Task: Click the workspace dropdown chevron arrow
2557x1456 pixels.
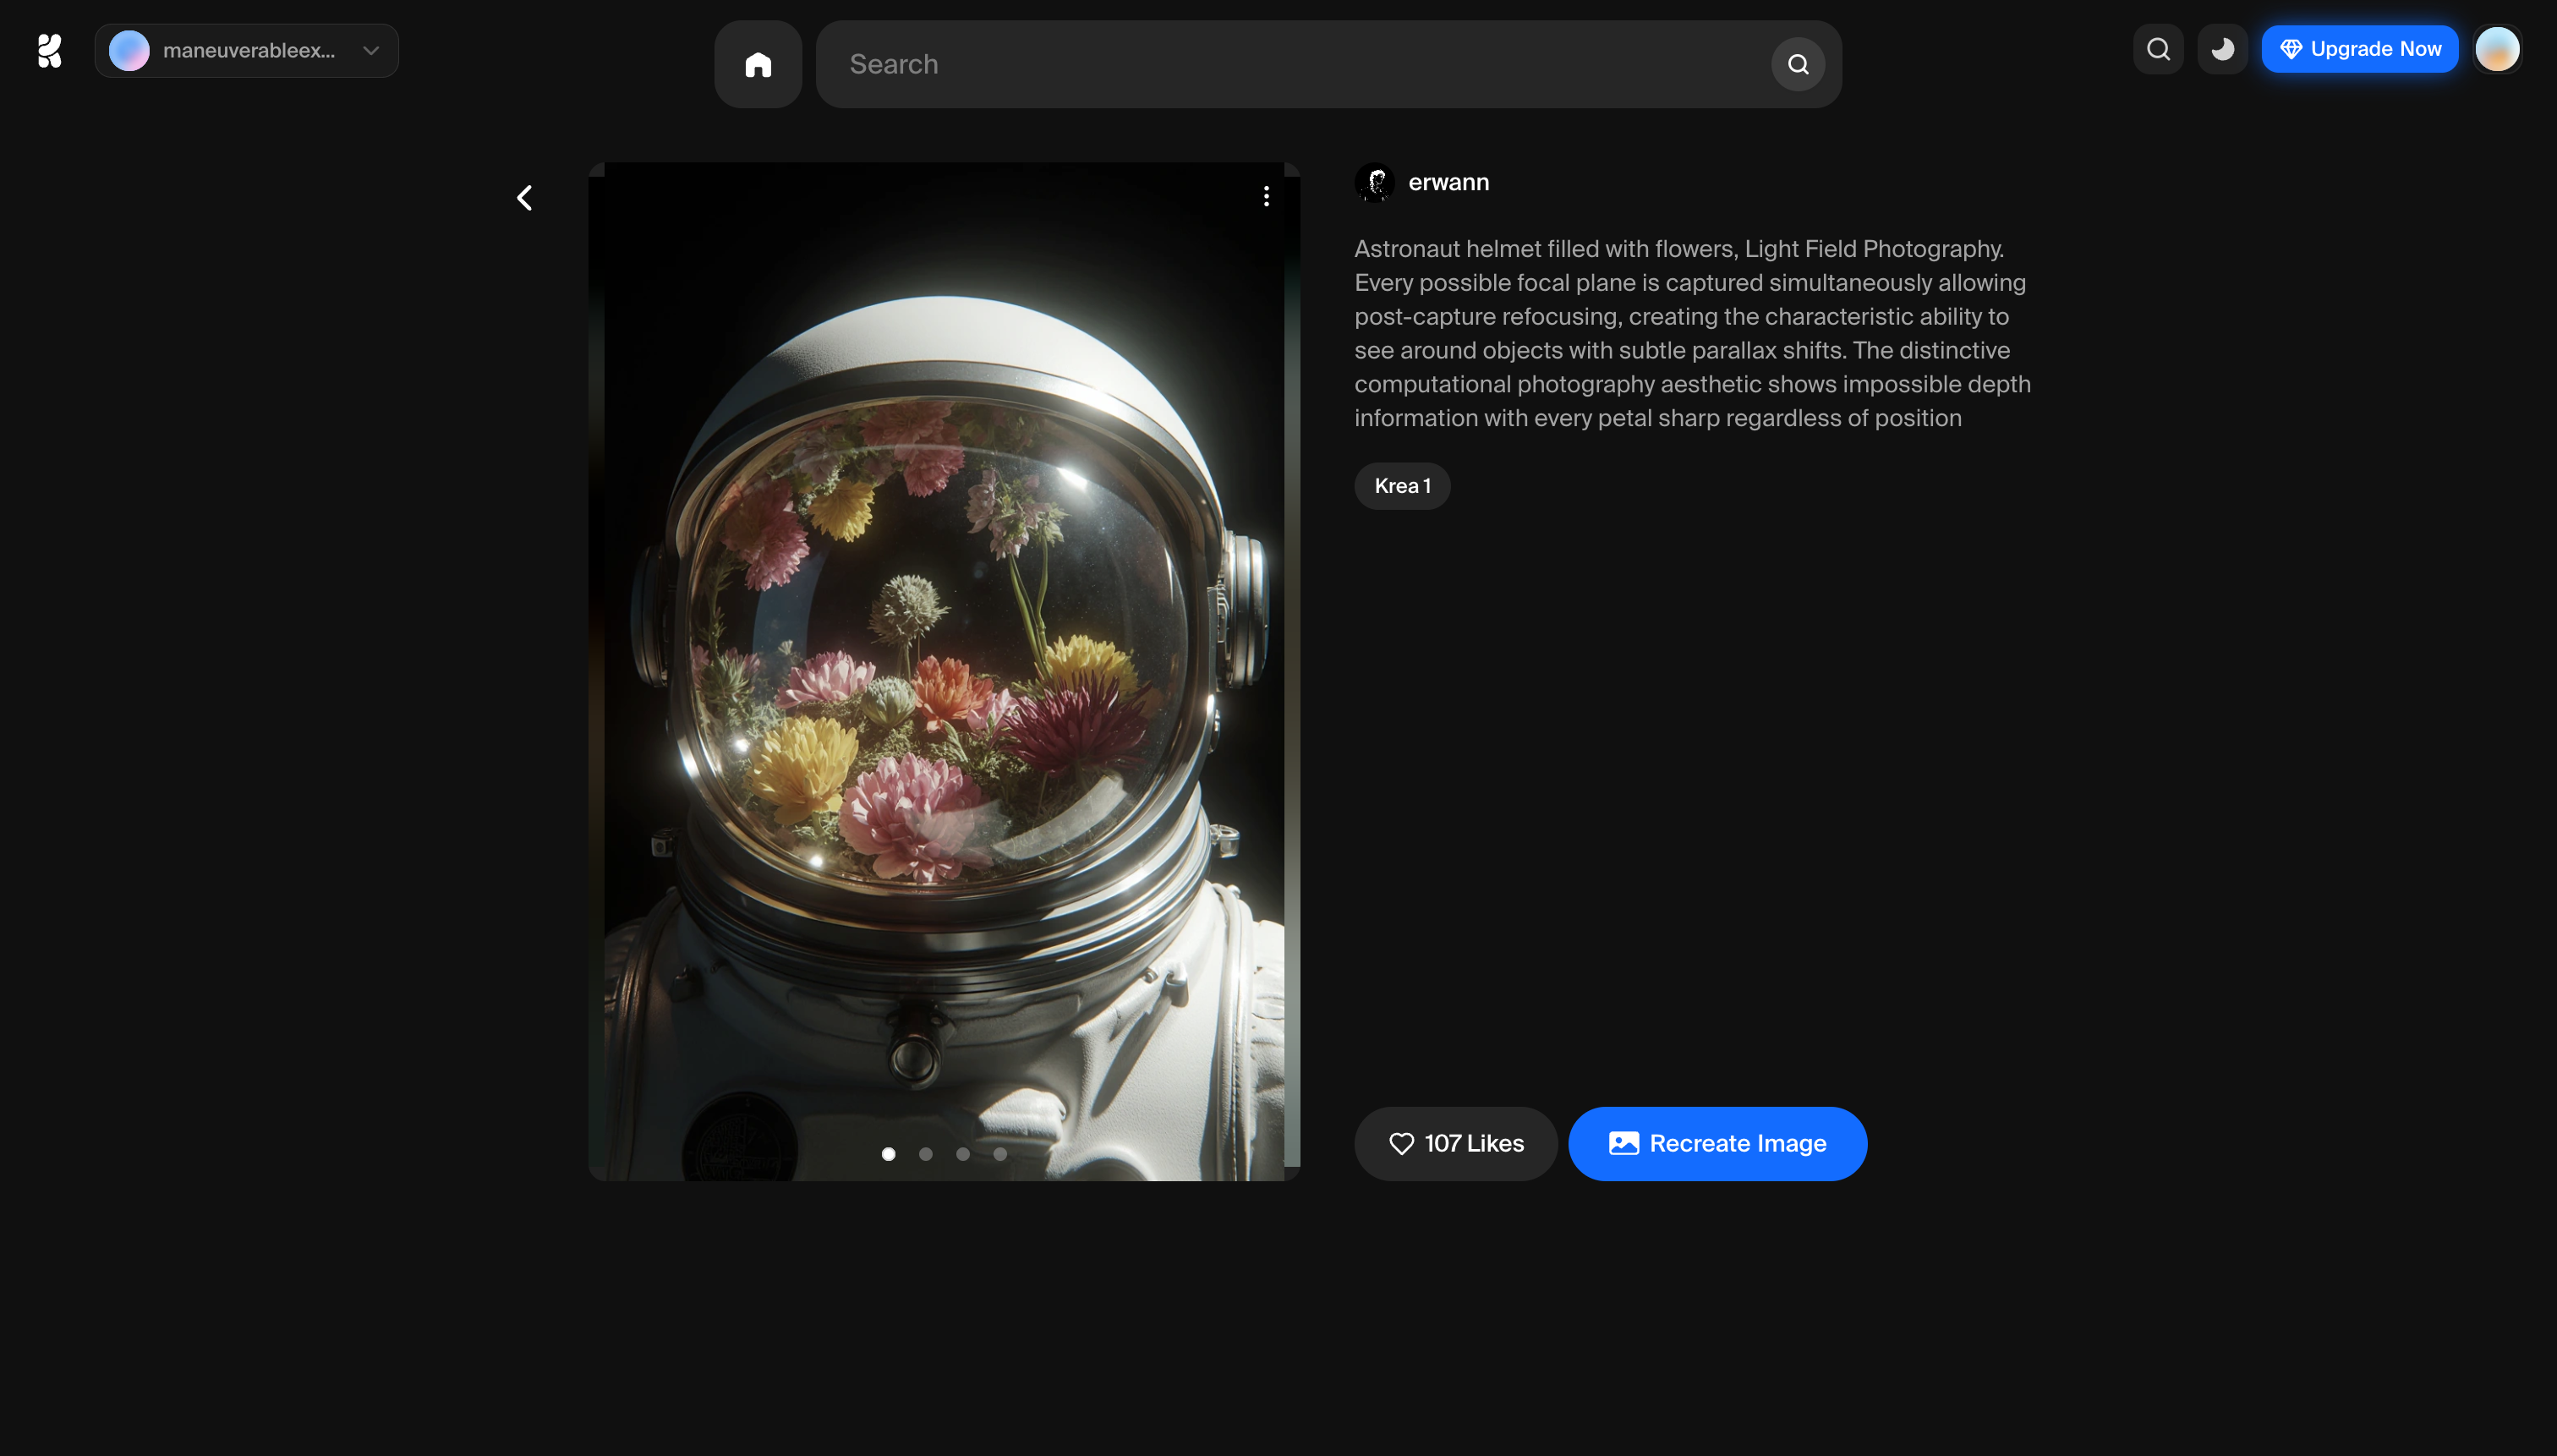Action: coord(371,51)
